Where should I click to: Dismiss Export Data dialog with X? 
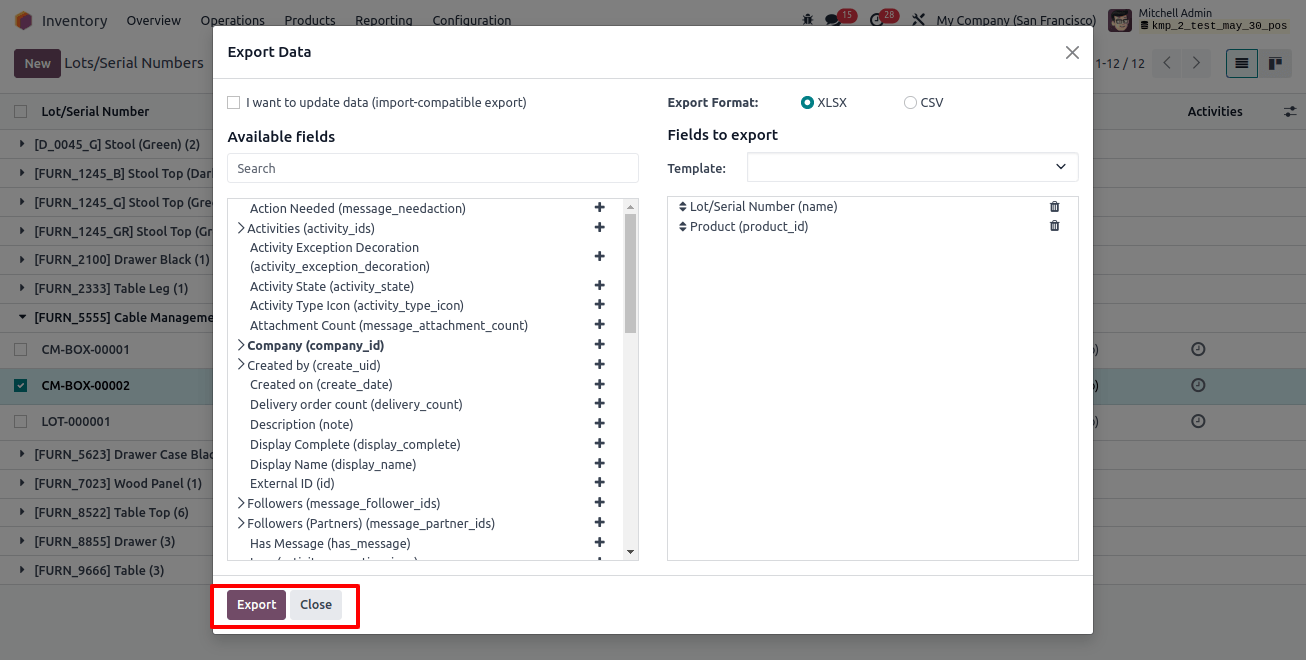(1072, 52)
